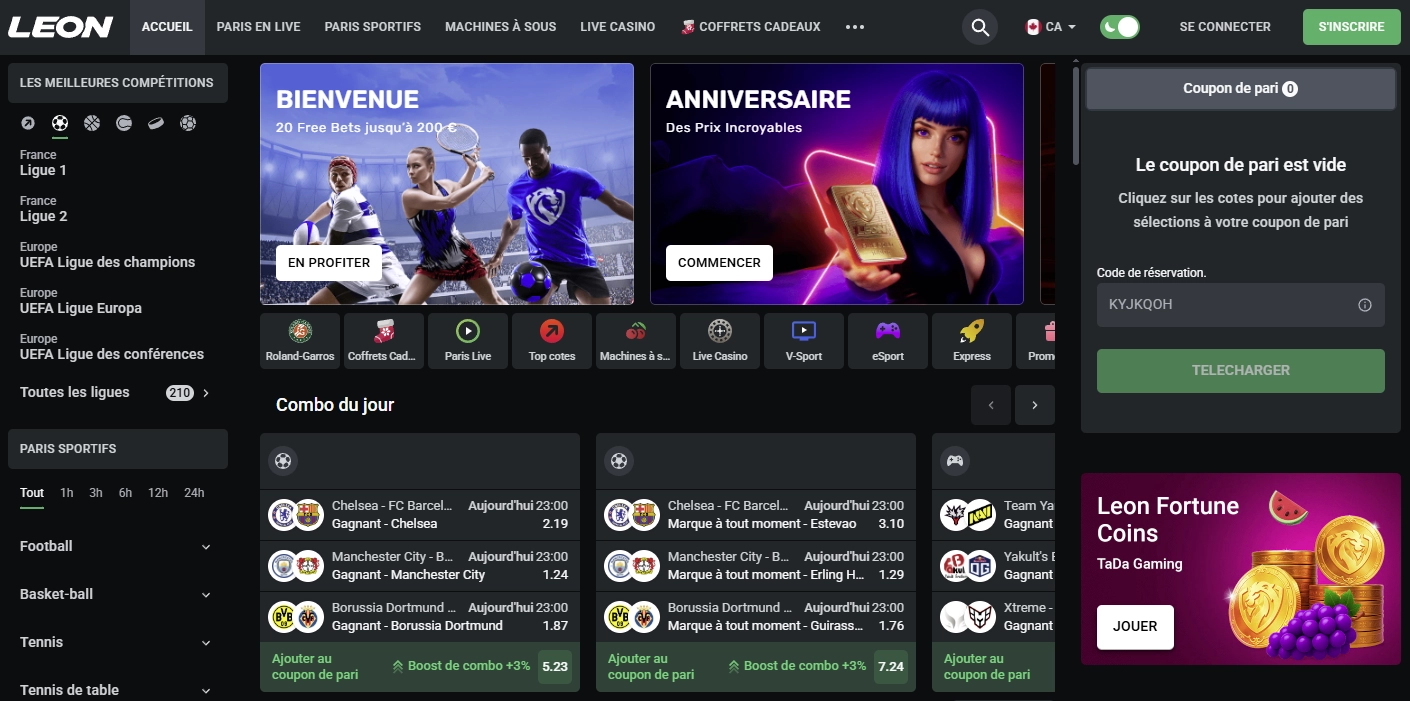
Task: Open the eSport gamepad shortcut
Action: click(887, 341)
